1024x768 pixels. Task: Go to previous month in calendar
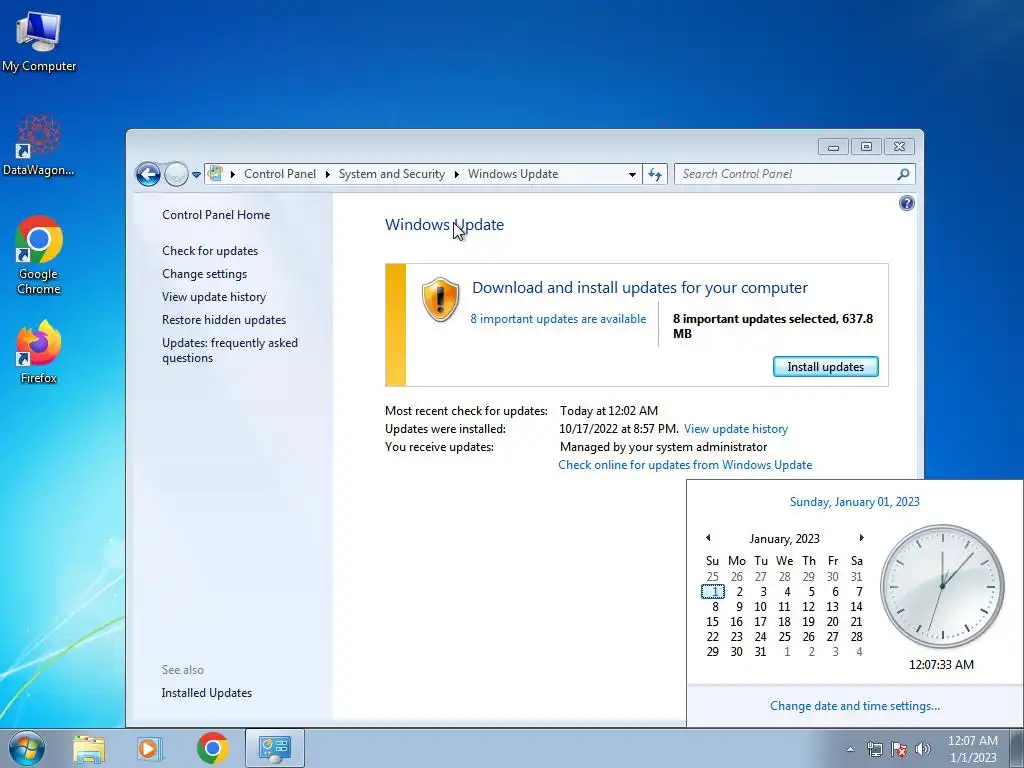708,538
